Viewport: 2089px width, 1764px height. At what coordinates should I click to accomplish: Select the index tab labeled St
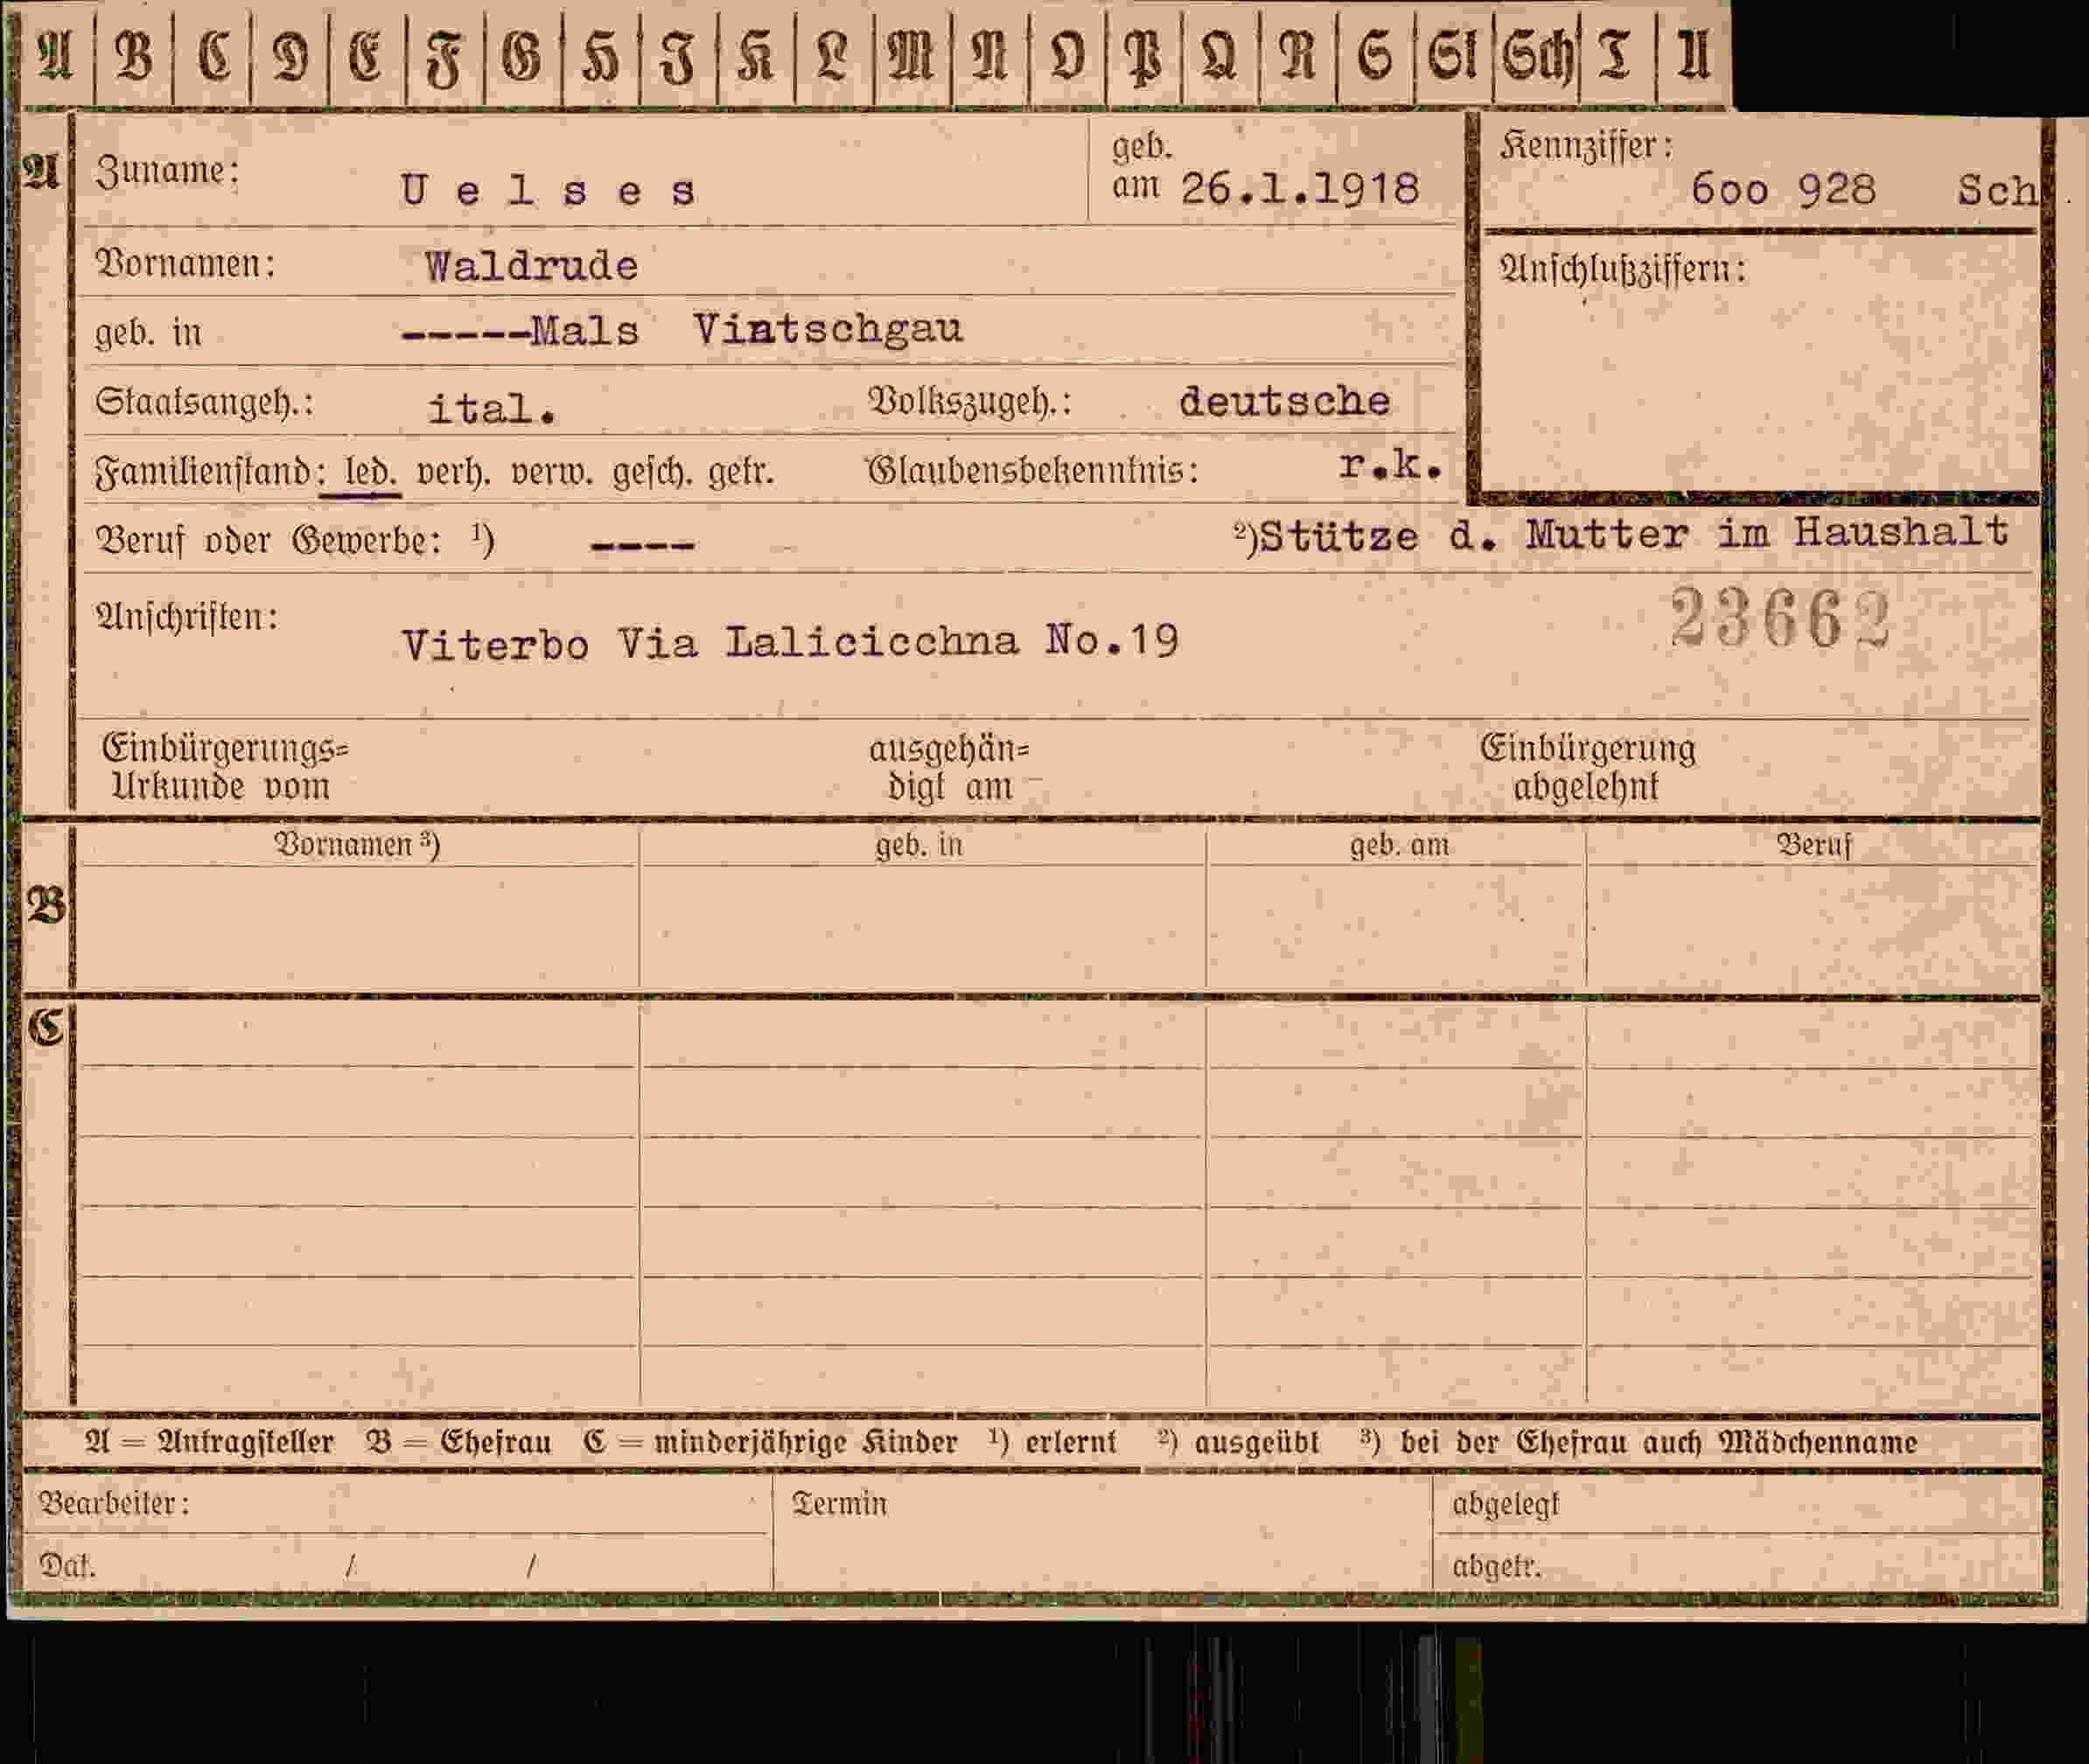[x=1453, y=55]
